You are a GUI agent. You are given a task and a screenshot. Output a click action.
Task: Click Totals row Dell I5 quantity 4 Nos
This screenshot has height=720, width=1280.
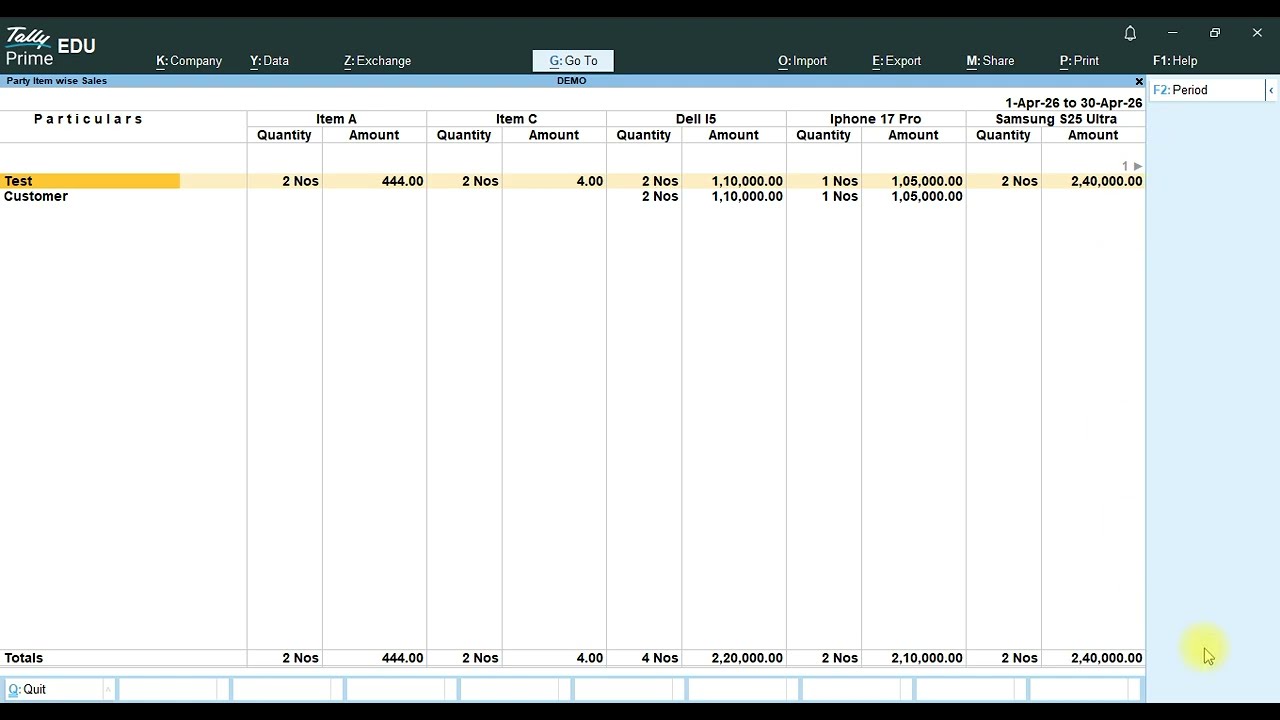[660, 658]
